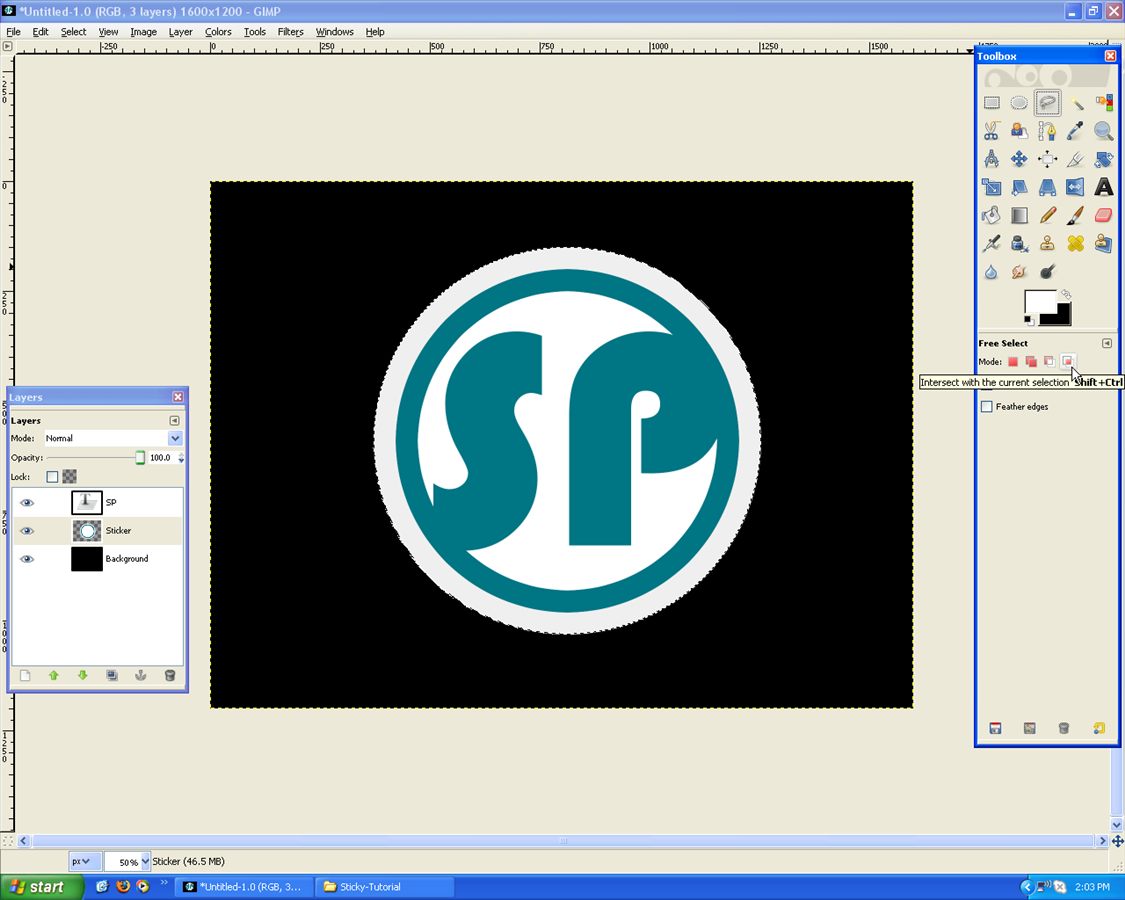Select the Bucket Fill tool

point(992,215)
